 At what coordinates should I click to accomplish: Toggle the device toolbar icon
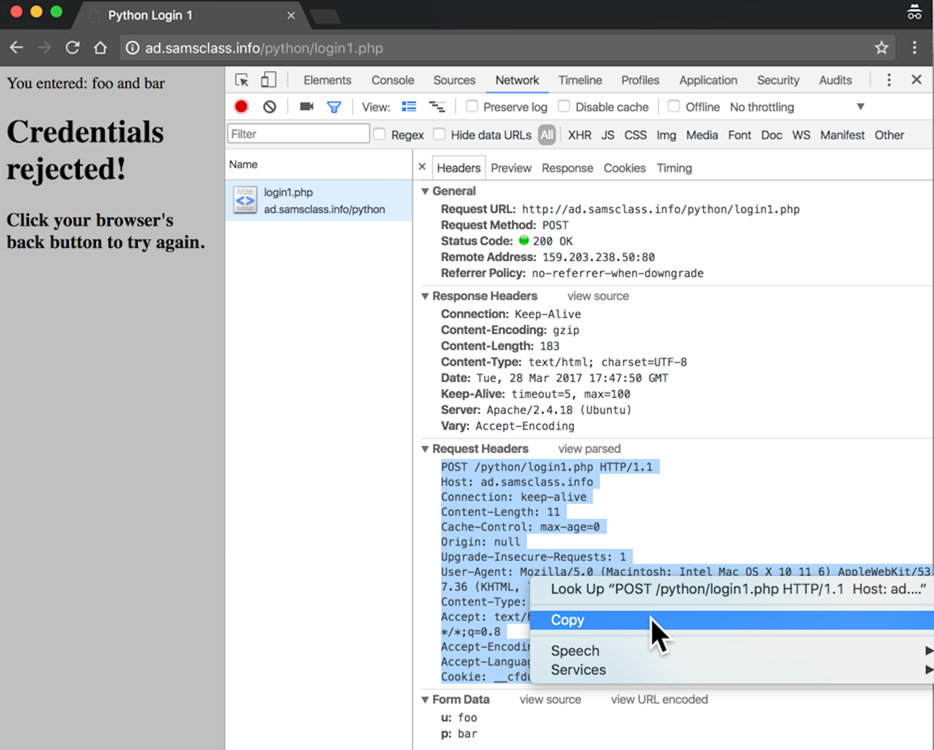click(x=268, y=80)
